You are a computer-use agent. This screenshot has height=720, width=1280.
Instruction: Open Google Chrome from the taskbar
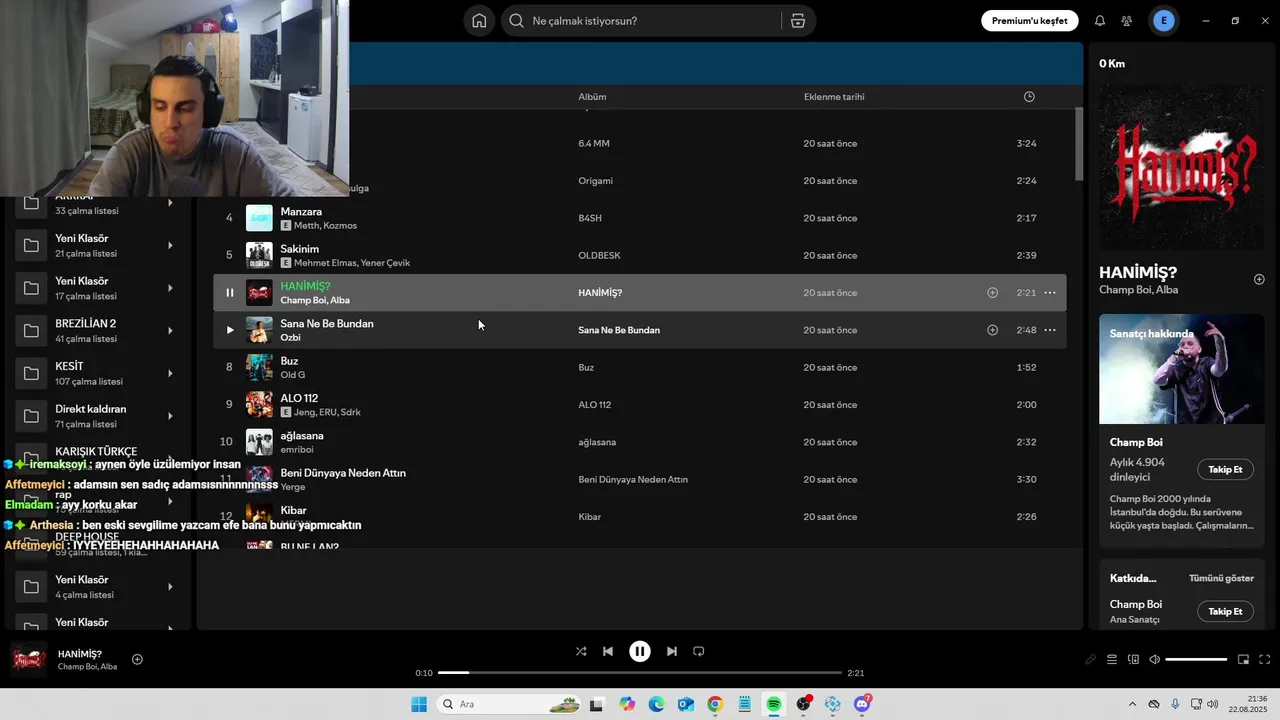click(714, 704)
